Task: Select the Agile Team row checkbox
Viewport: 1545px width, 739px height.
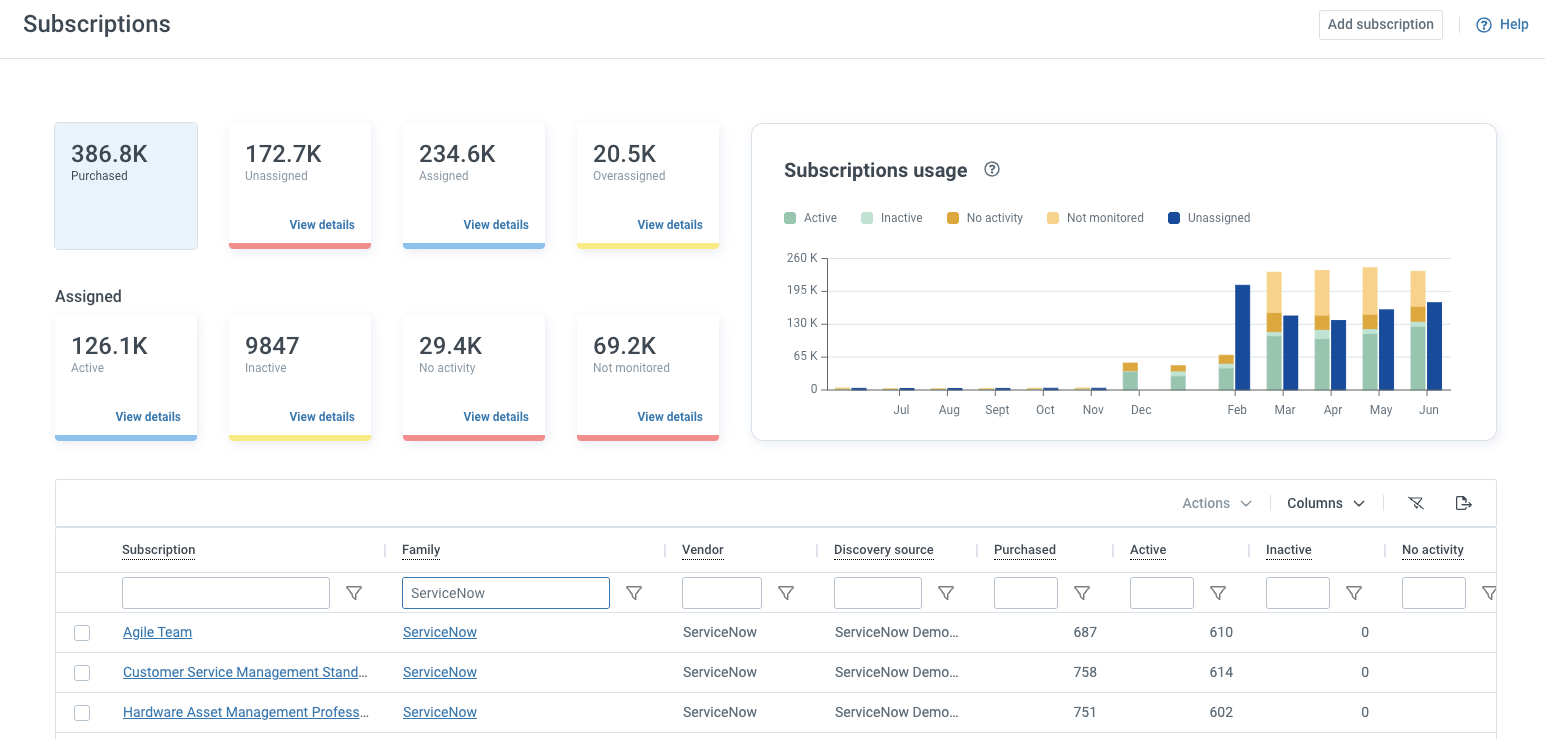Action: 82,633
